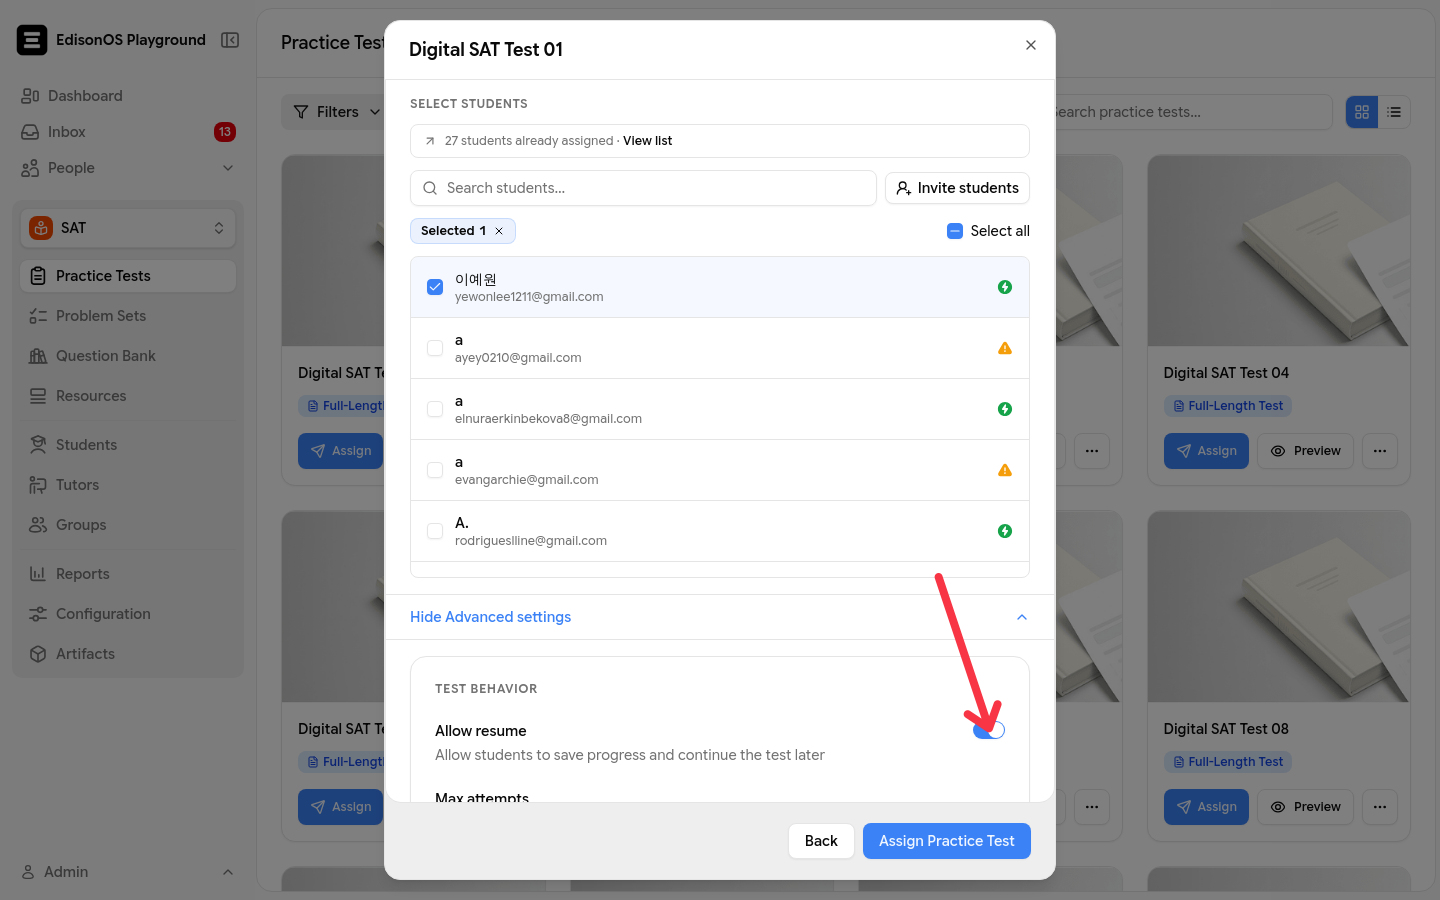Open the Filters dropdown
The height and width of the screenshot is (900, 1440).
click(x=337, y=112)
